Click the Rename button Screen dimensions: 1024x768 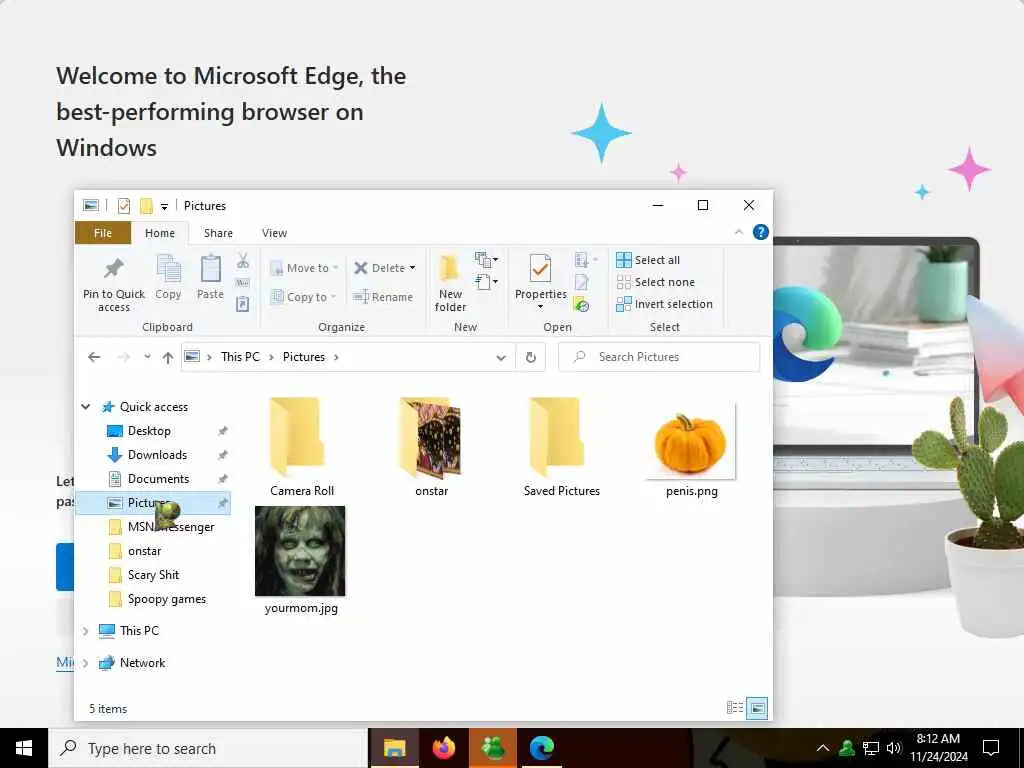[x=383, y=297]
